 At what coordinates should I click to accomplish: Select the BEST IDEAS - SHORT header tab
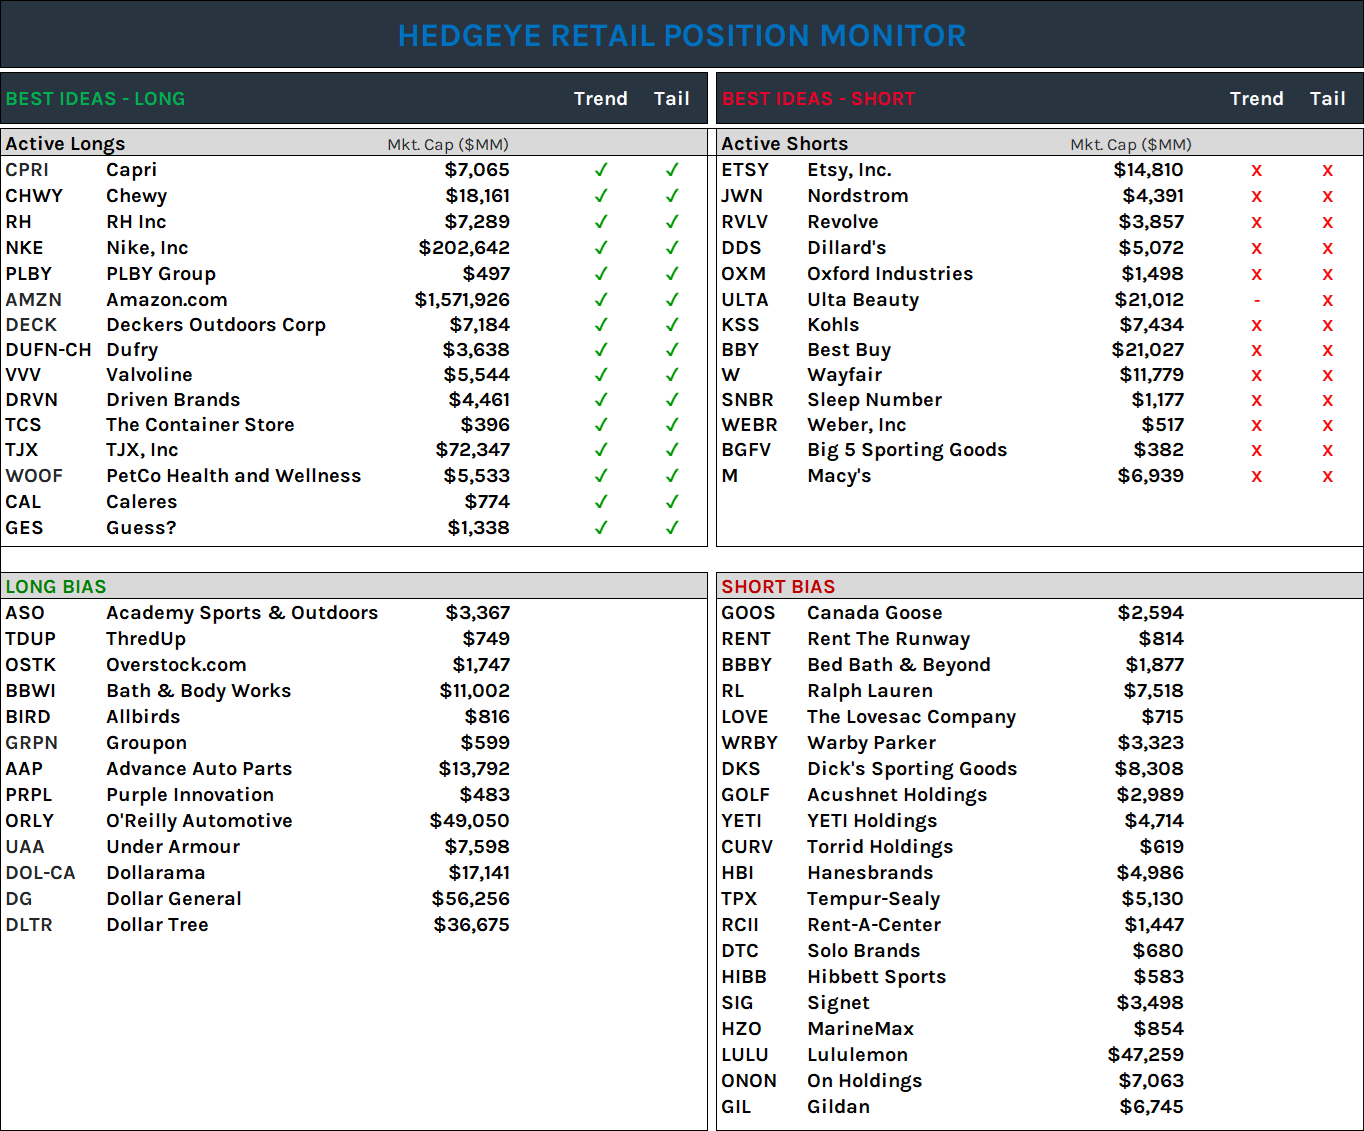[x=818, y=98]
